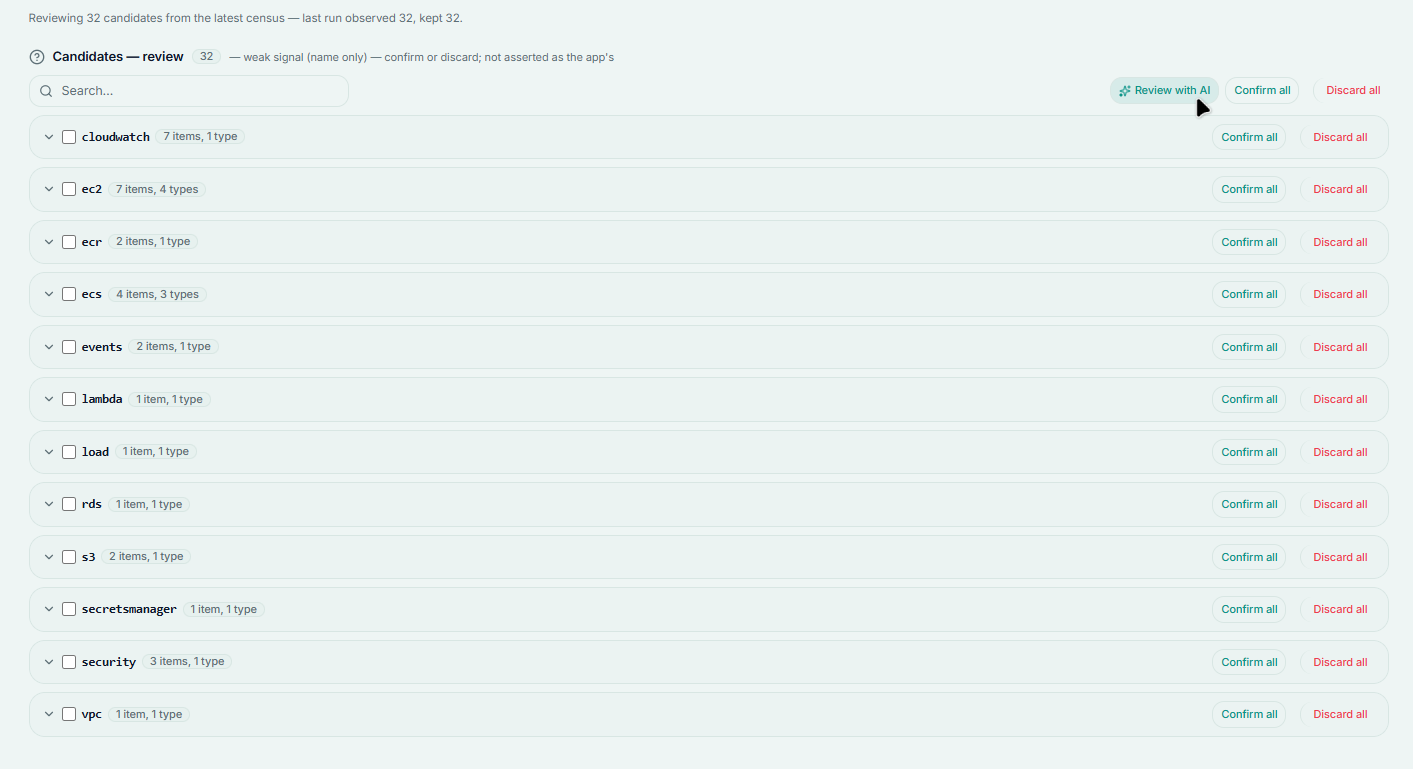Click the search magnifier icon

click(x=46, y=91)
